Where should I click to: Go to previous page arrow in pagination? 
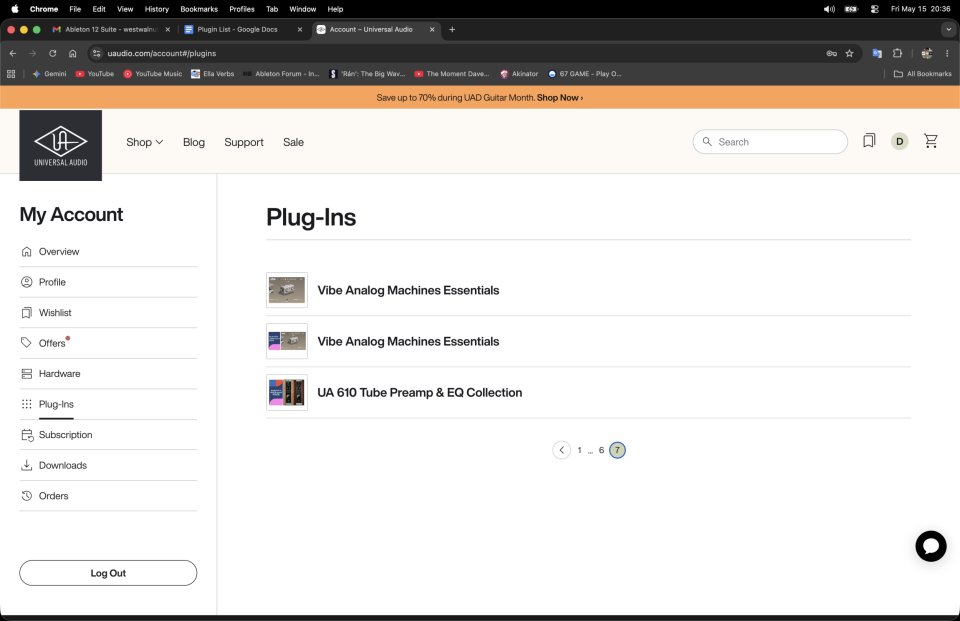pos(561,450)
